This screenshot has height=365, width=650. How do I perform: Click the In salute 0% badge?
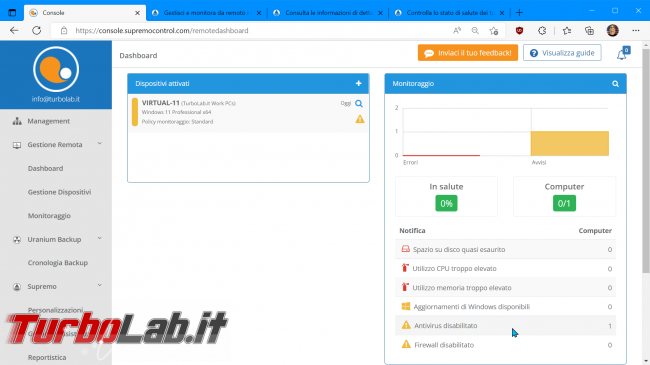tap(446, 204)
